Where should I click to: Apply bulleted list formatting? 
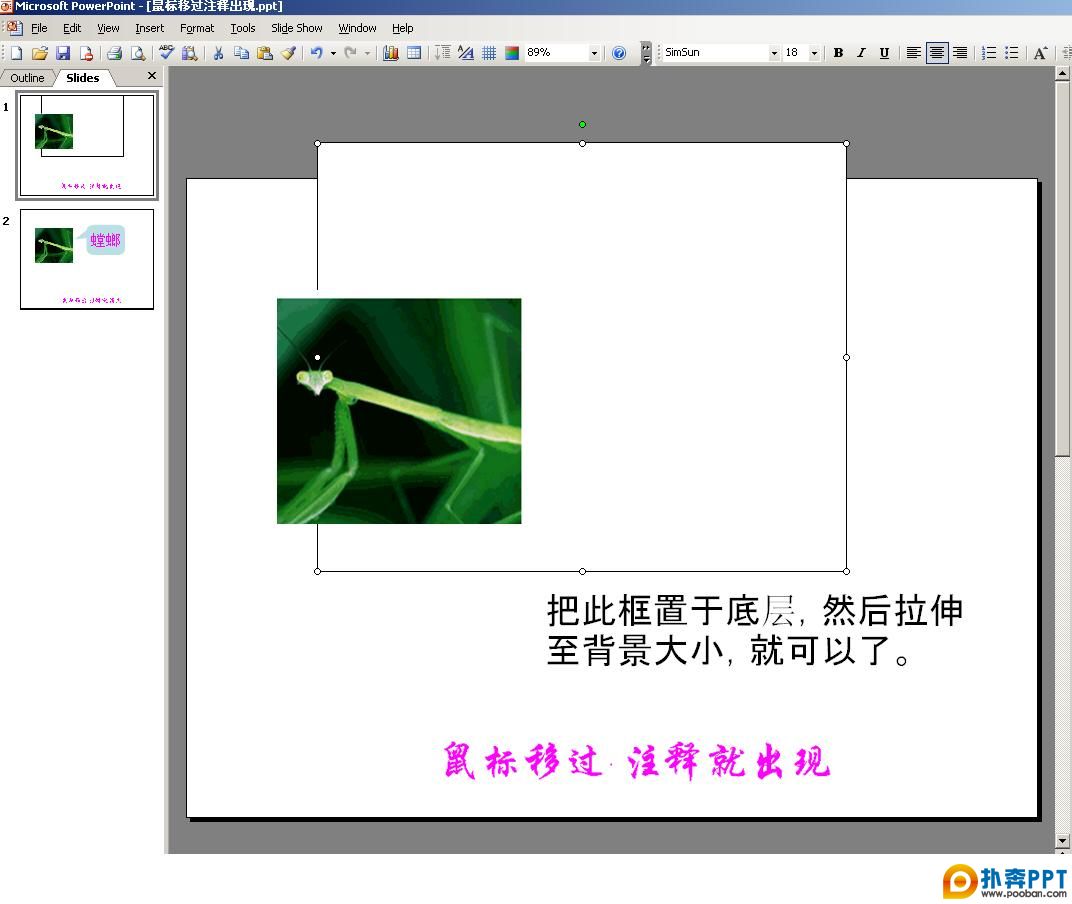coord(1012,53)
